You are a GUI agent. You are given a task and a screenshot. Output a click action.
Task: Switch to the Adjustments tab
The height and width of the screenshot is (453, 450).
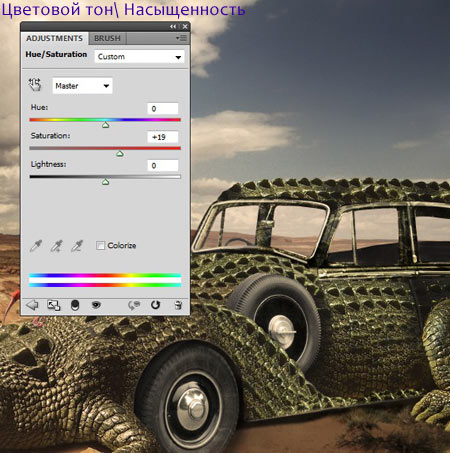(x=54, y=38)
